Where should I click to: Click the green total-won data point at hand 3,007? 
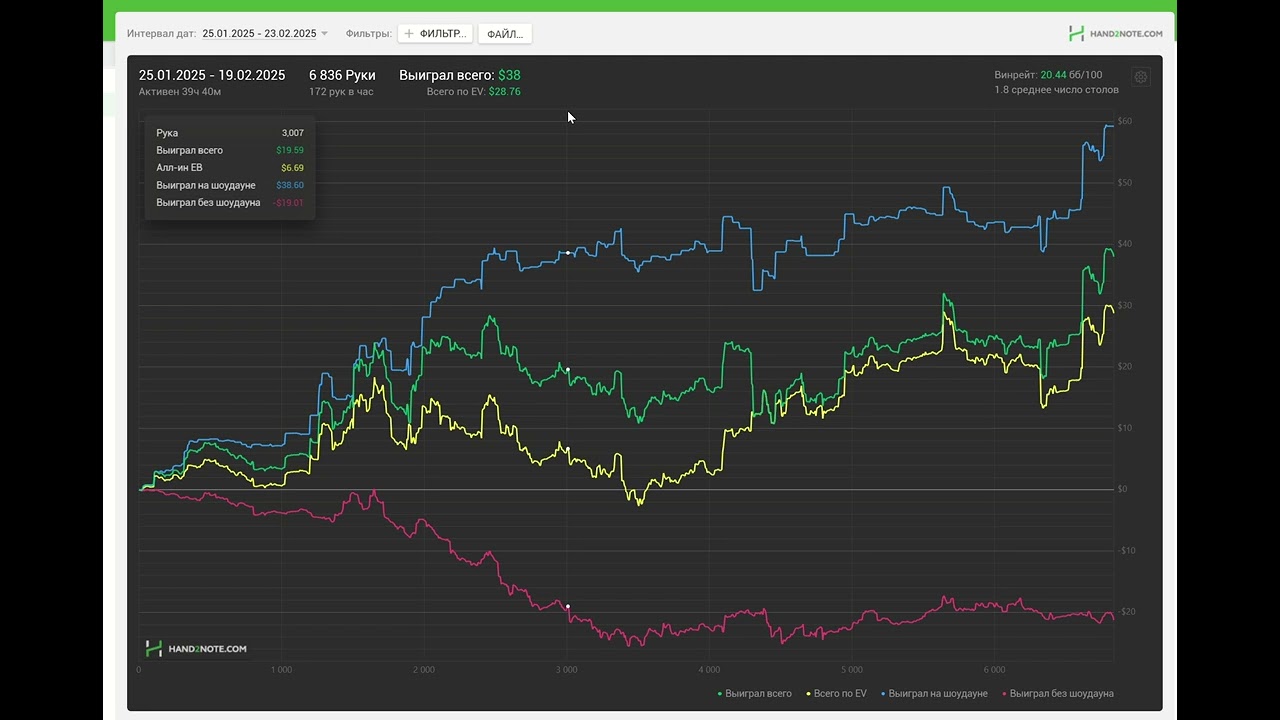[568, 370]
